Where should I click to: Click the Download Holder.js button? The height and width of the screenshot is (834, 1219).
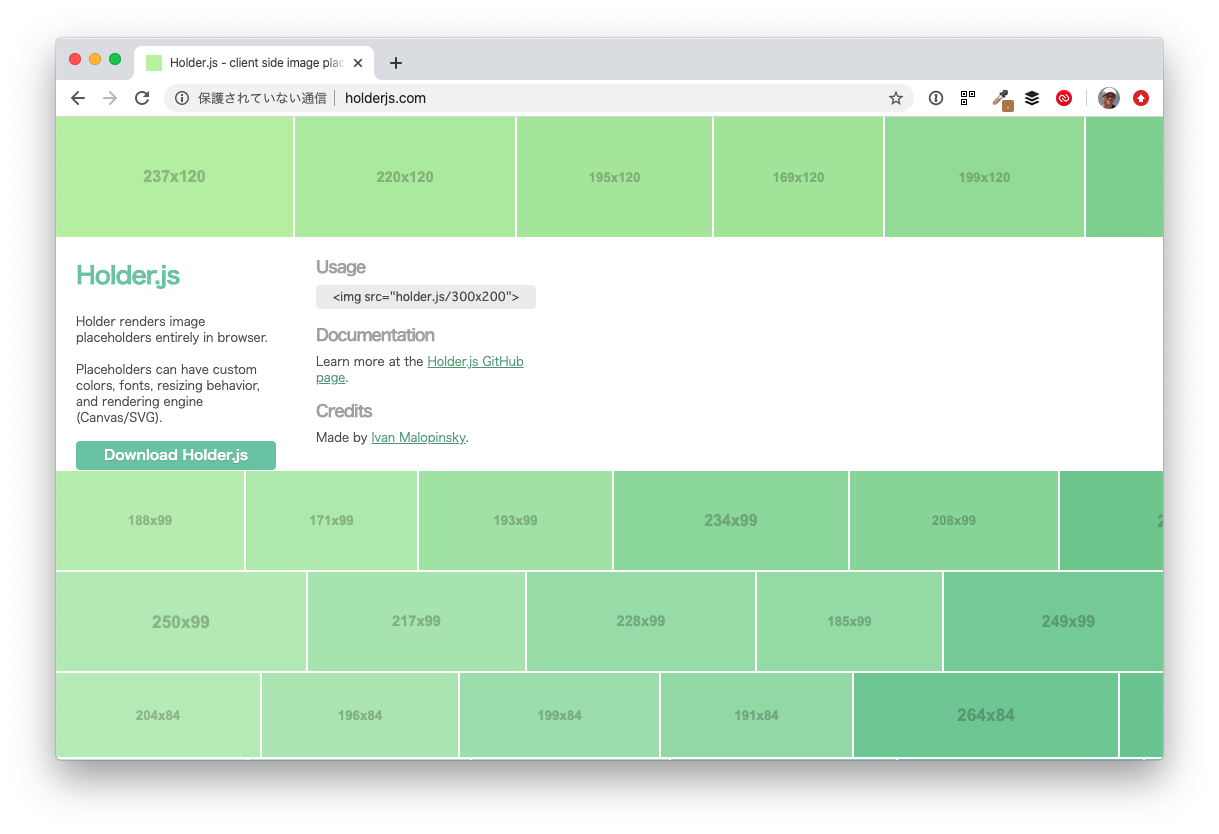(x=176, y=455)
